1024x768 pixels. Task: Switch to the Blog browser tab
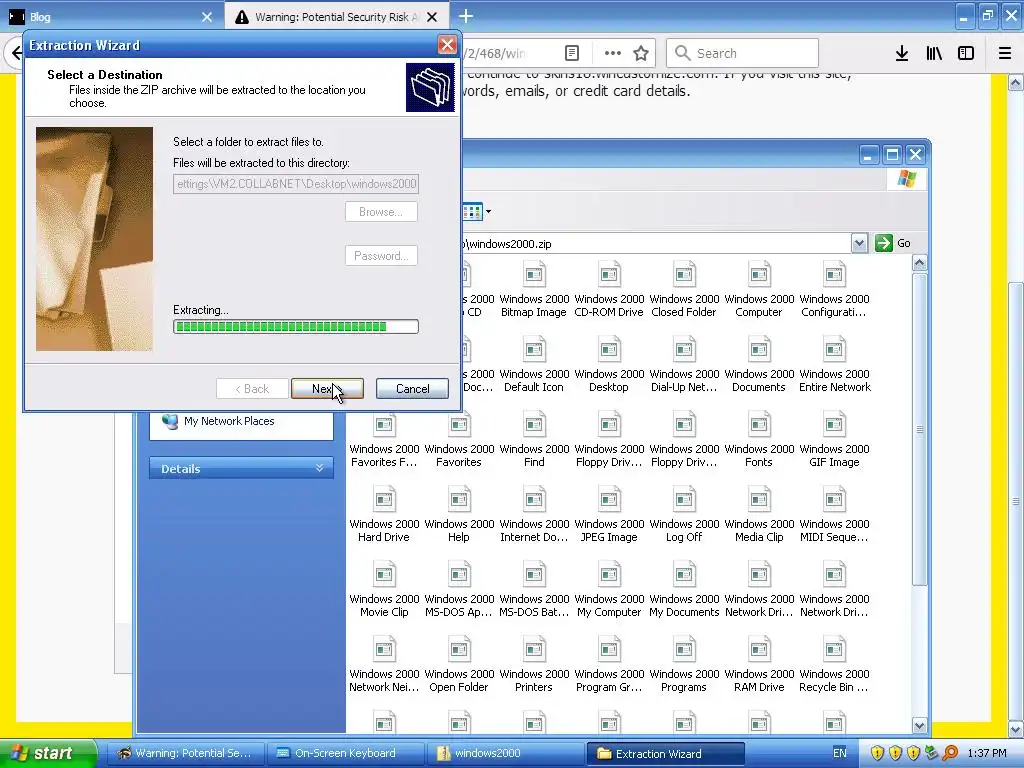coord(111,17)
